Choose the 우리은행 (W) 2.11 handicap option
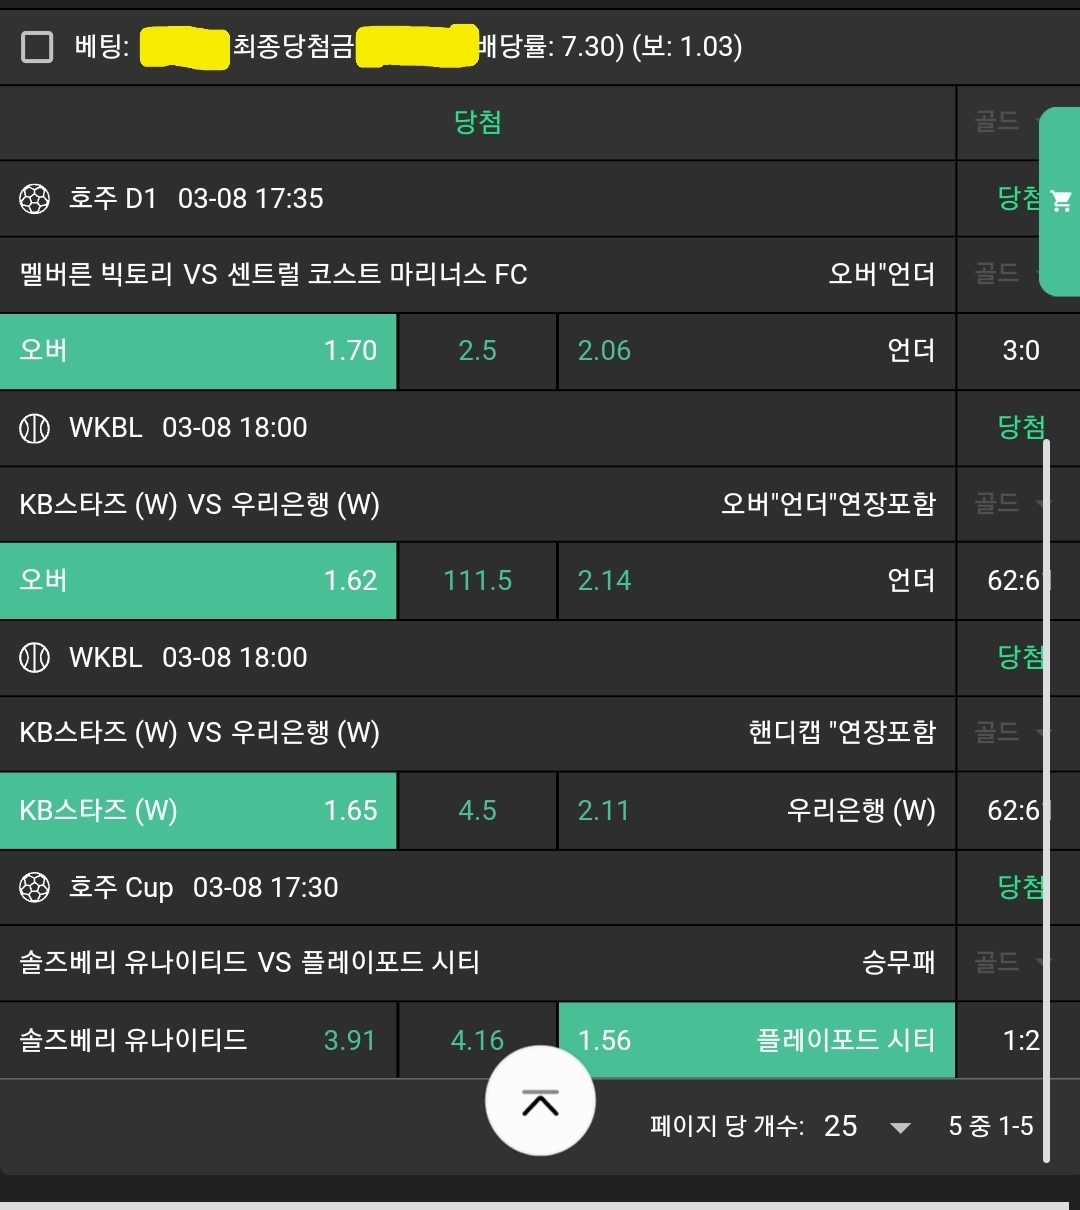 coord(756,811)
